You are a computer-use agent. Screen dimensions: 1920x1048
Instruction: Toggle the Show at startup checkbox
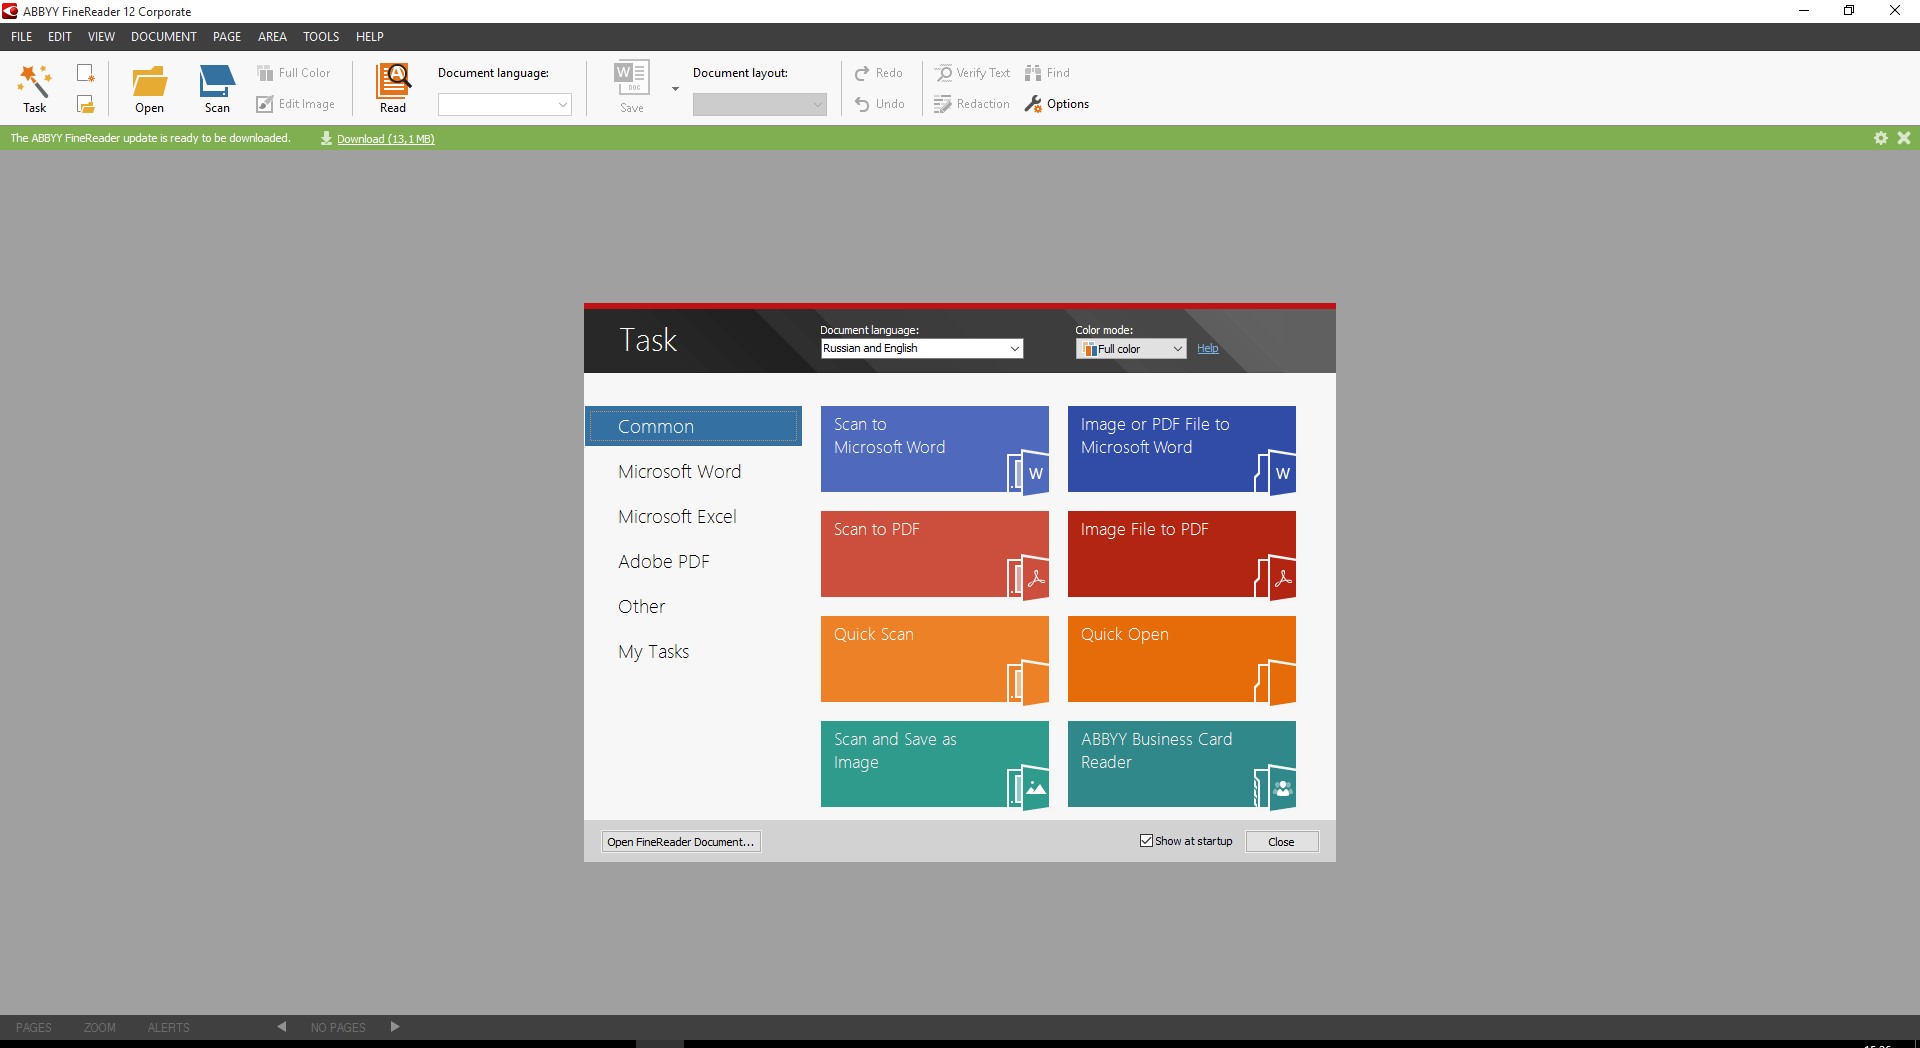point(1146,841)
